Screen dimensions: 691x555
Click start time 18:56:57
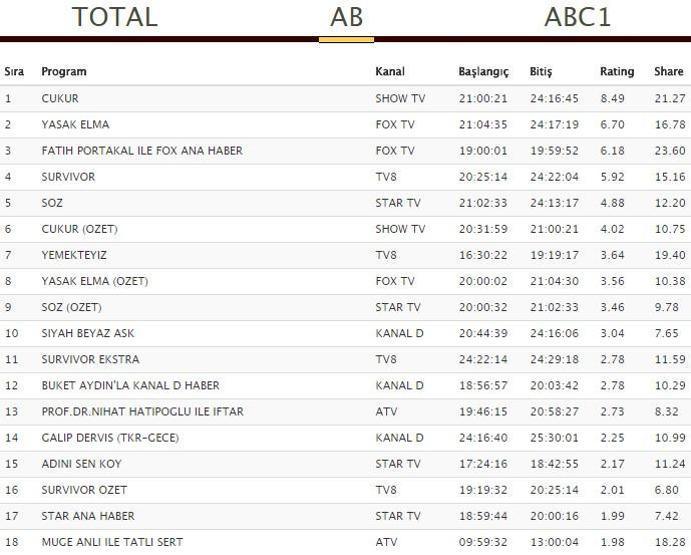[483, 385]
